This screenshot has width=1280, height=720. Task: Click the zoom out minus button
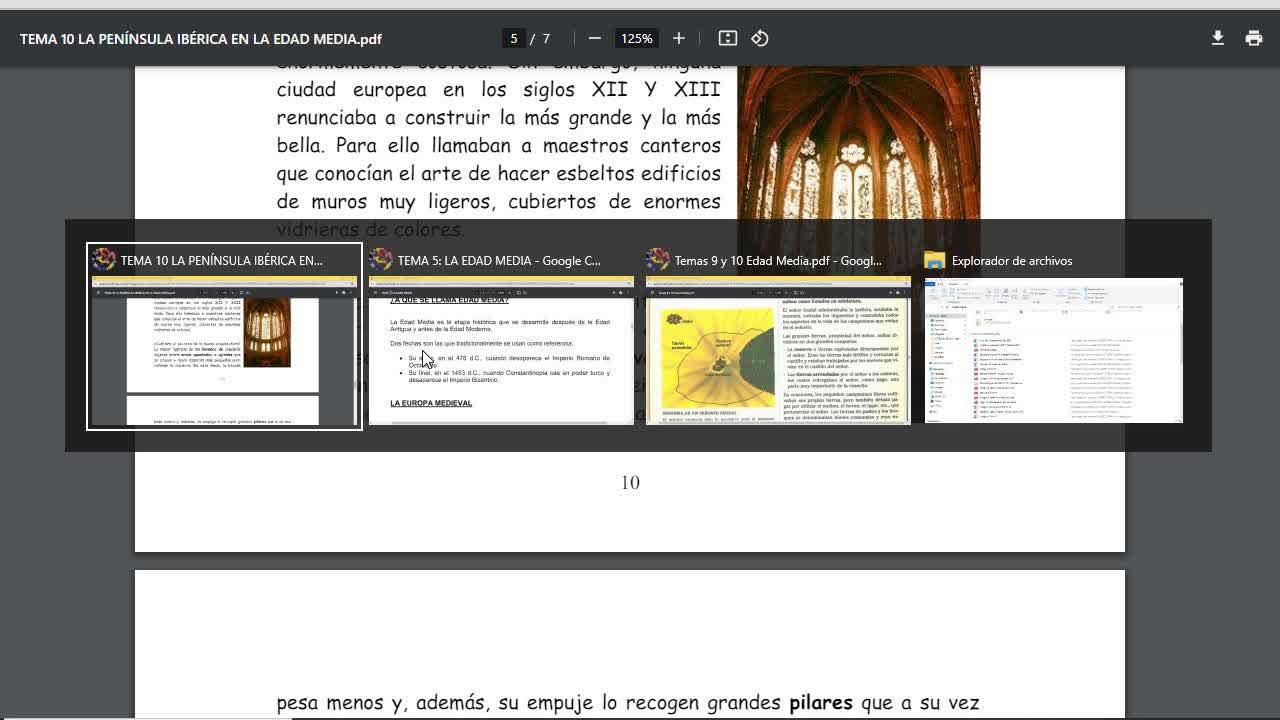(x=595, y=38)
